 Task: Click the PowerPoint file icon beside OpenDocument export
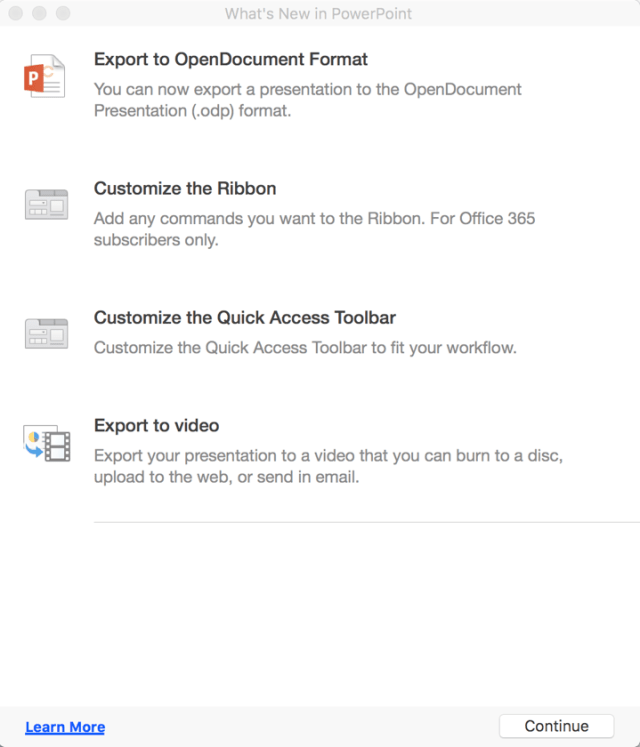[x=45, y=76]
